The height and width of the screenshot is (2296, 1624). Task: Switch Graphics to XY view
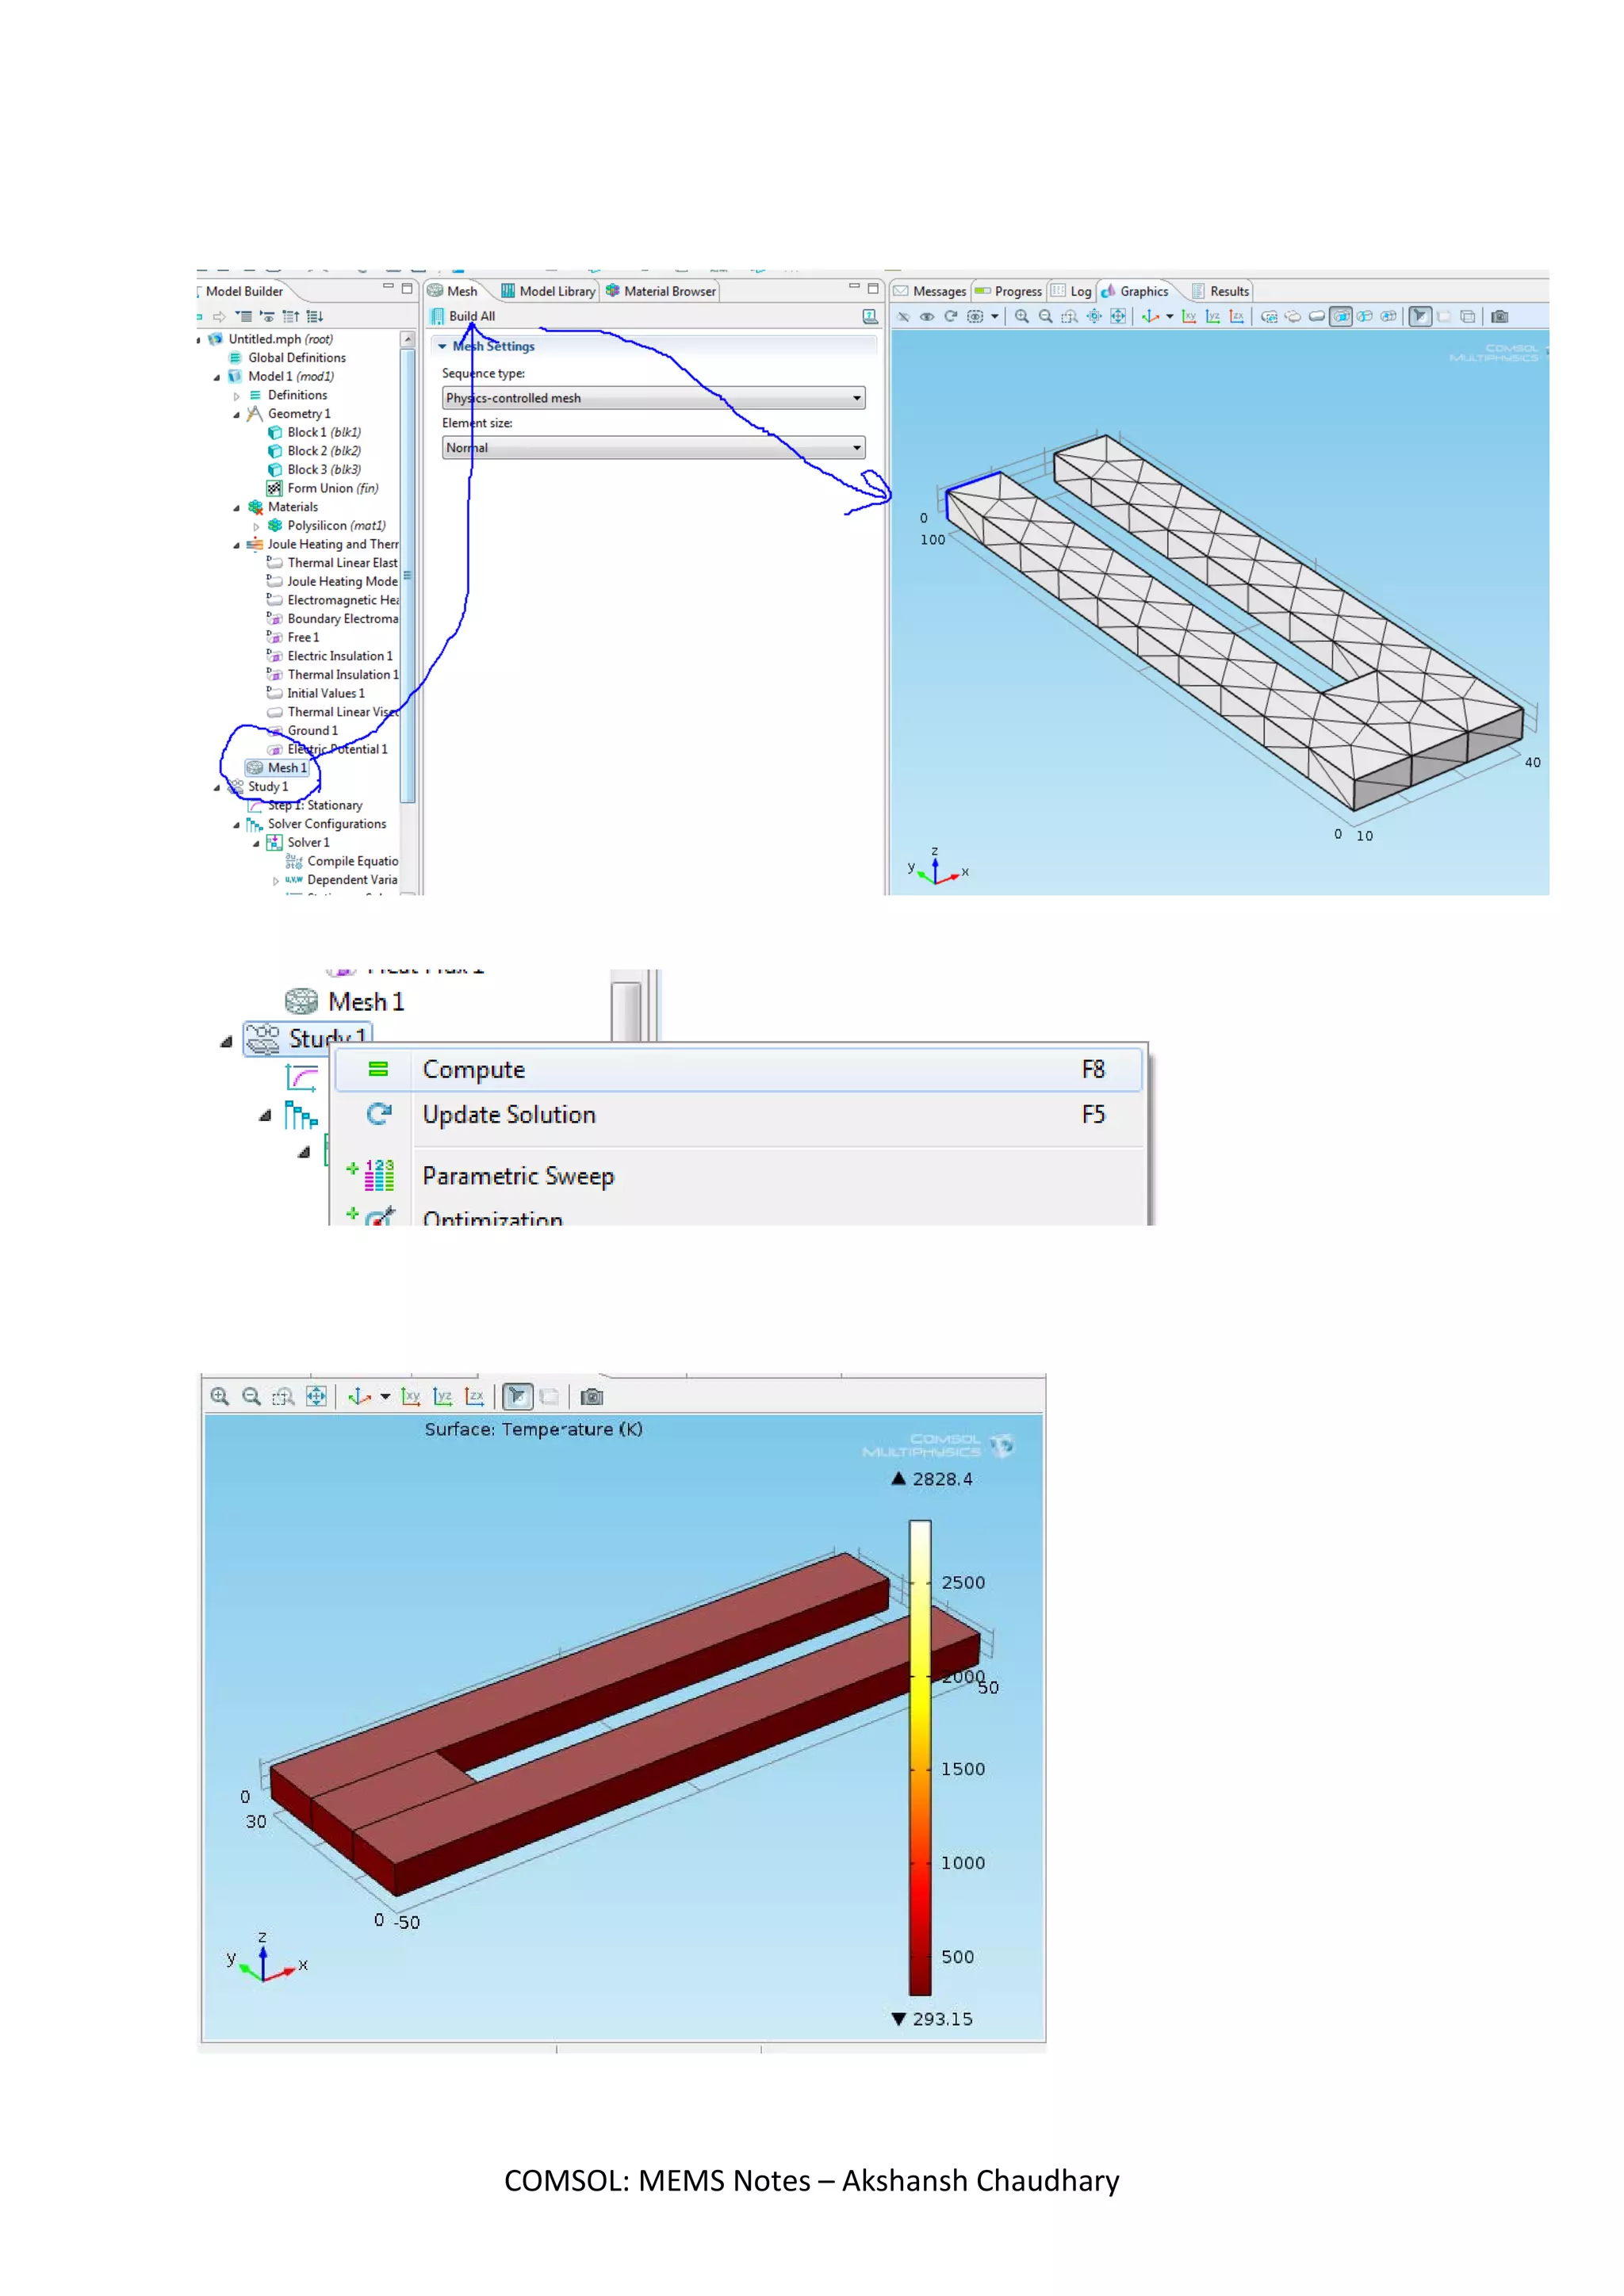(x=1189, y=317)
